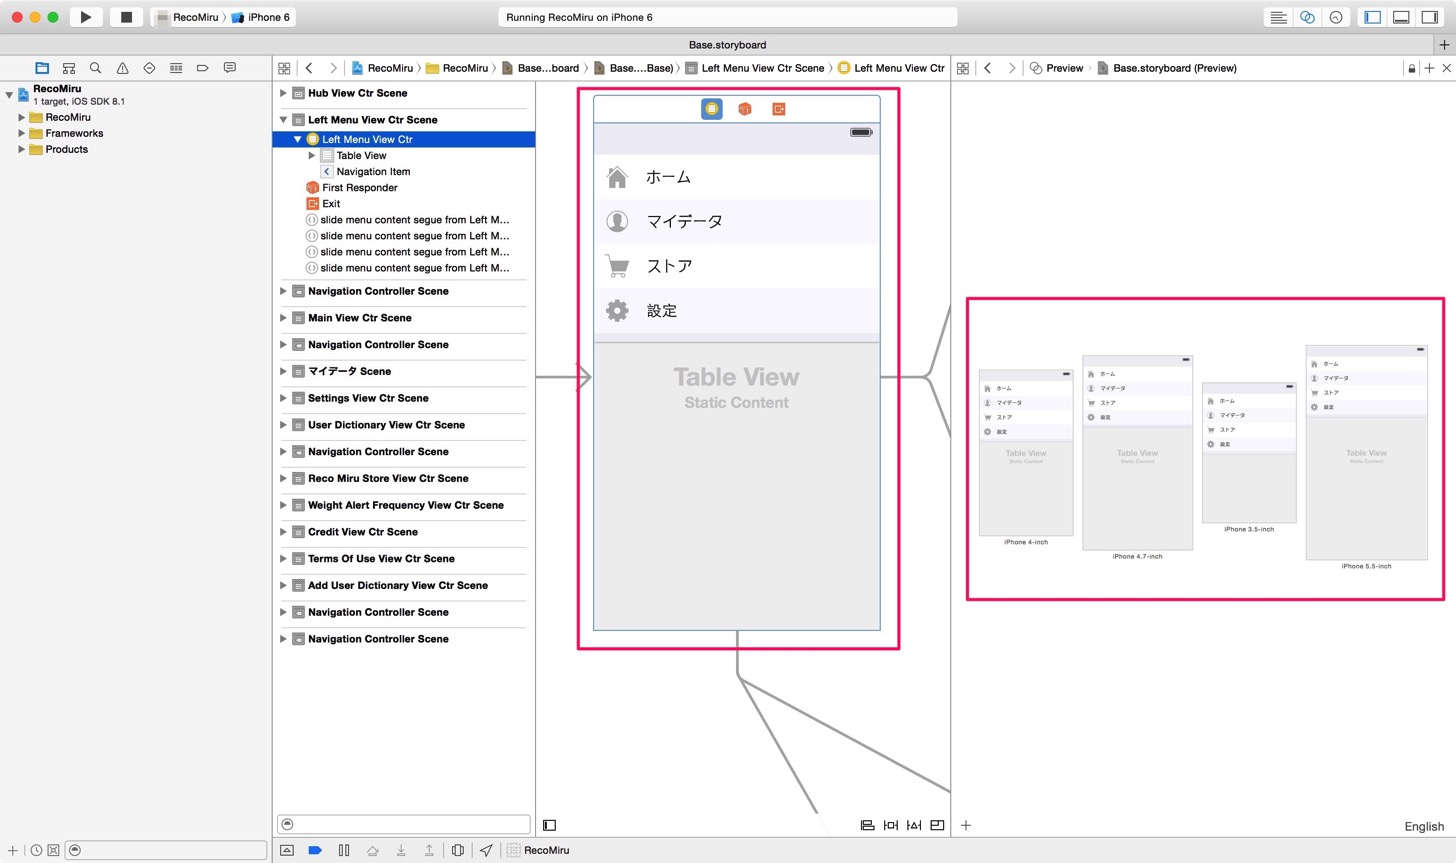
Task: Run the RecoMiru app with Play button
Action: tap(86, 17)
